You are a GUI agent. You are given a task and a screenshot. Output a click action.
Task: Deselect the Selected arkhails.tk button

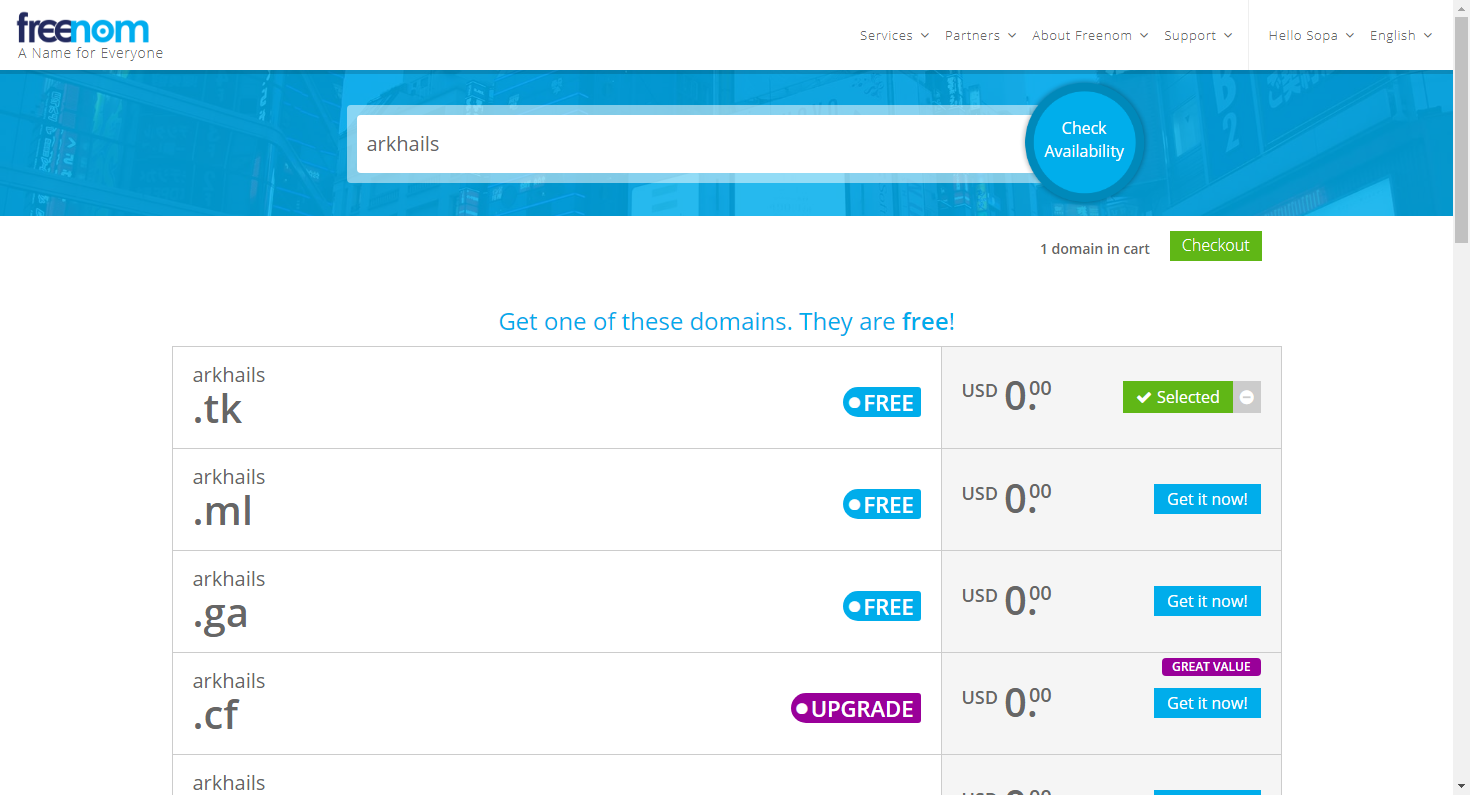1178,397
